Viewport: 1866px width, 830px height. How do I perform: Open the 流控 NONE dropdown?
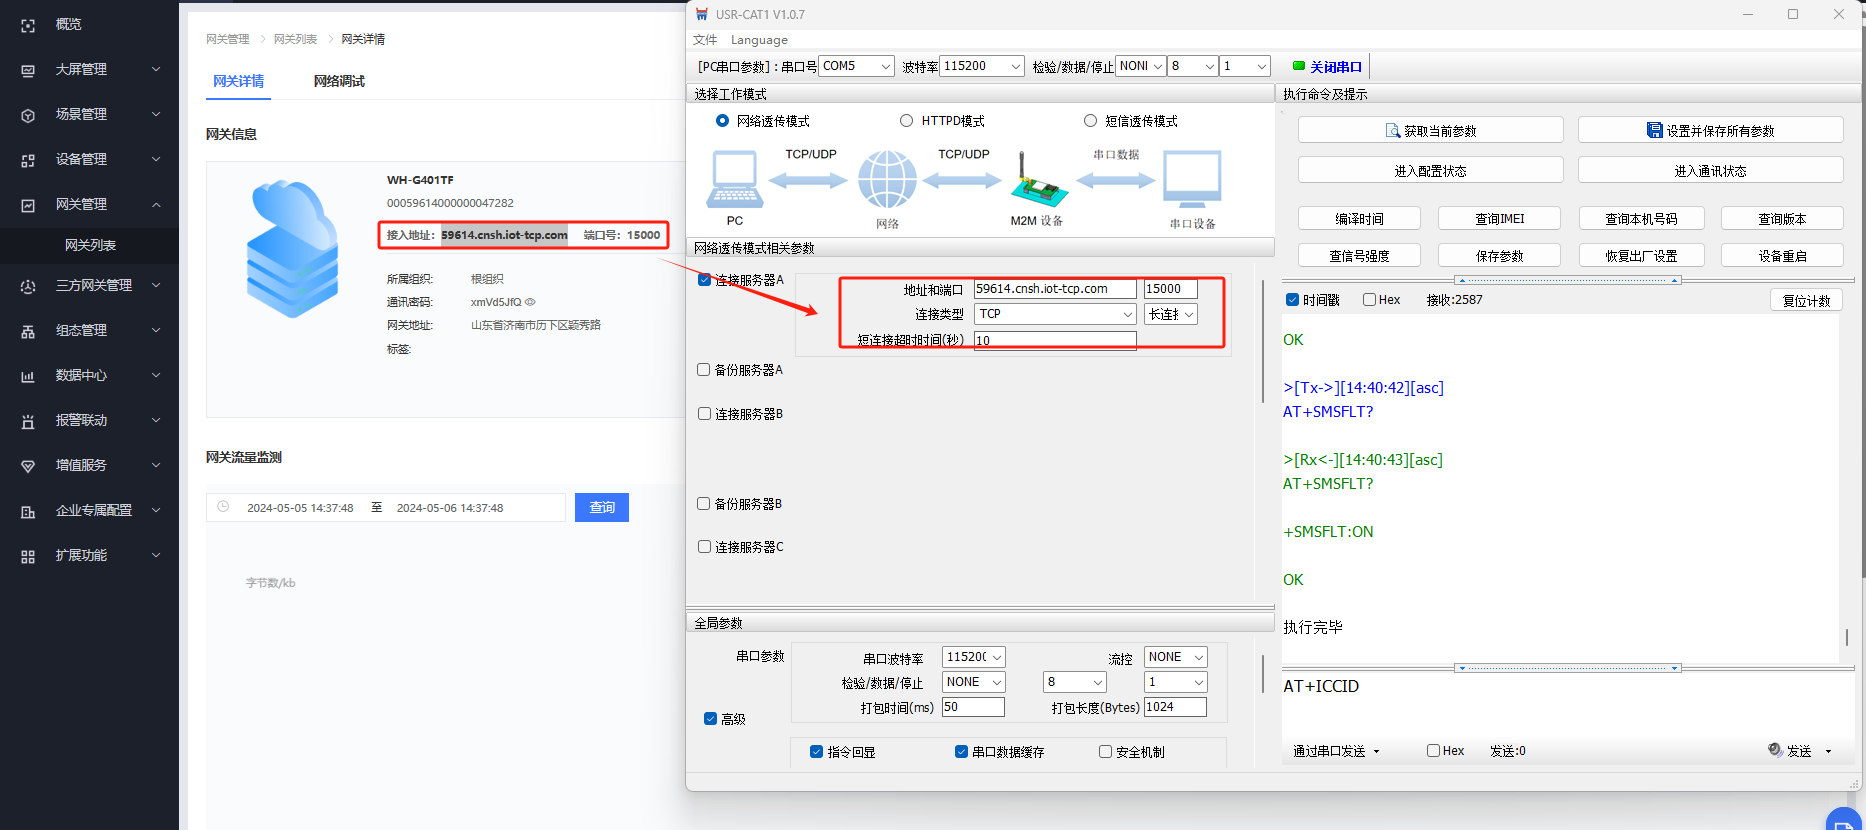pos(1175,657)
